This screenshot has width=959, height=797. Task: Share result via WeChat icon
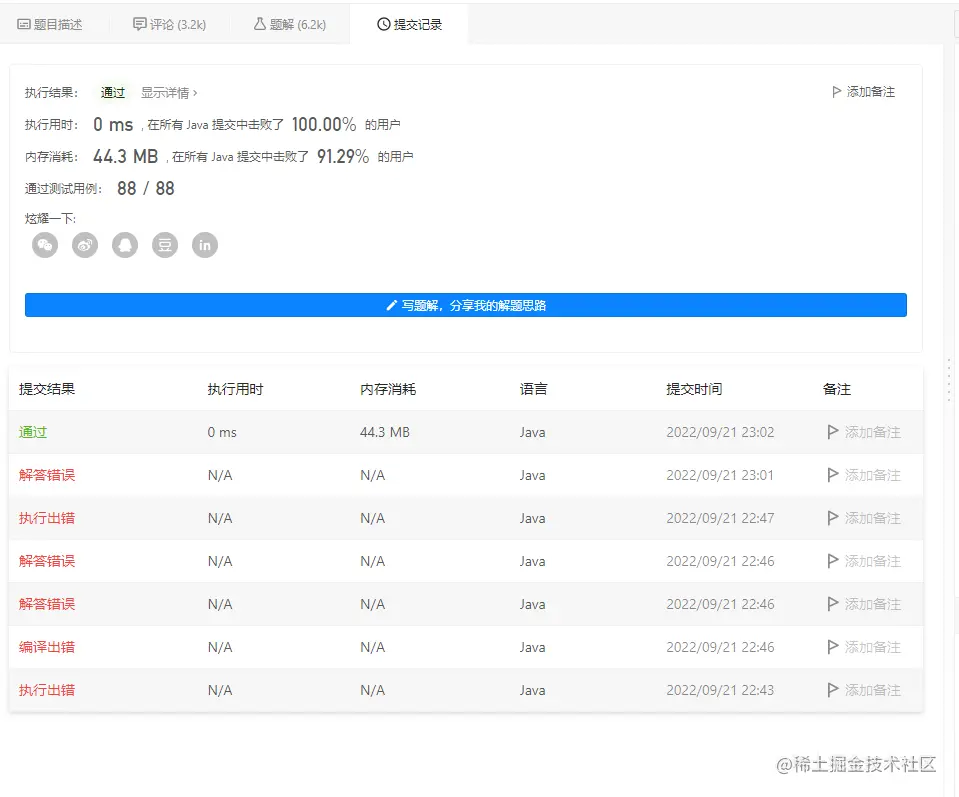(x=45, y=245)
